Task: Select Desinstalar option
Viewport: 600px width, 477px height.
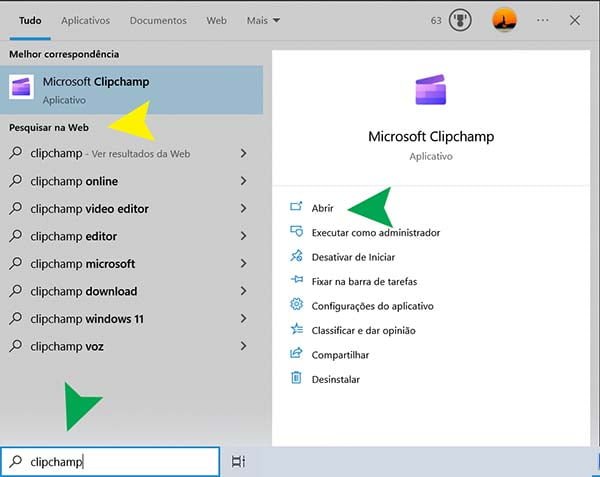Action: tap(336, 379)
